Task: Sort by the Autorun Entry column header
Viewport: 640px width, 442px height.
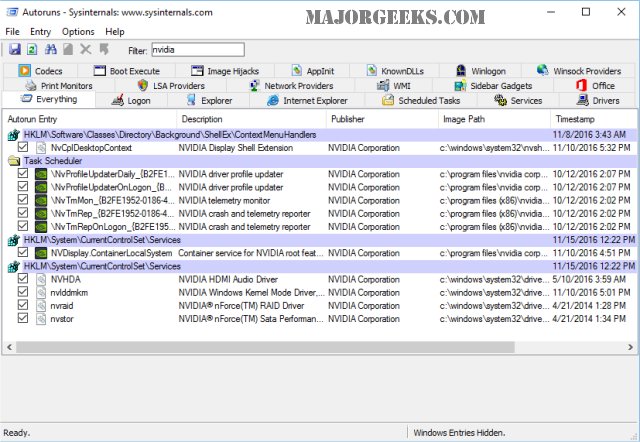Action: click(90, 119)
